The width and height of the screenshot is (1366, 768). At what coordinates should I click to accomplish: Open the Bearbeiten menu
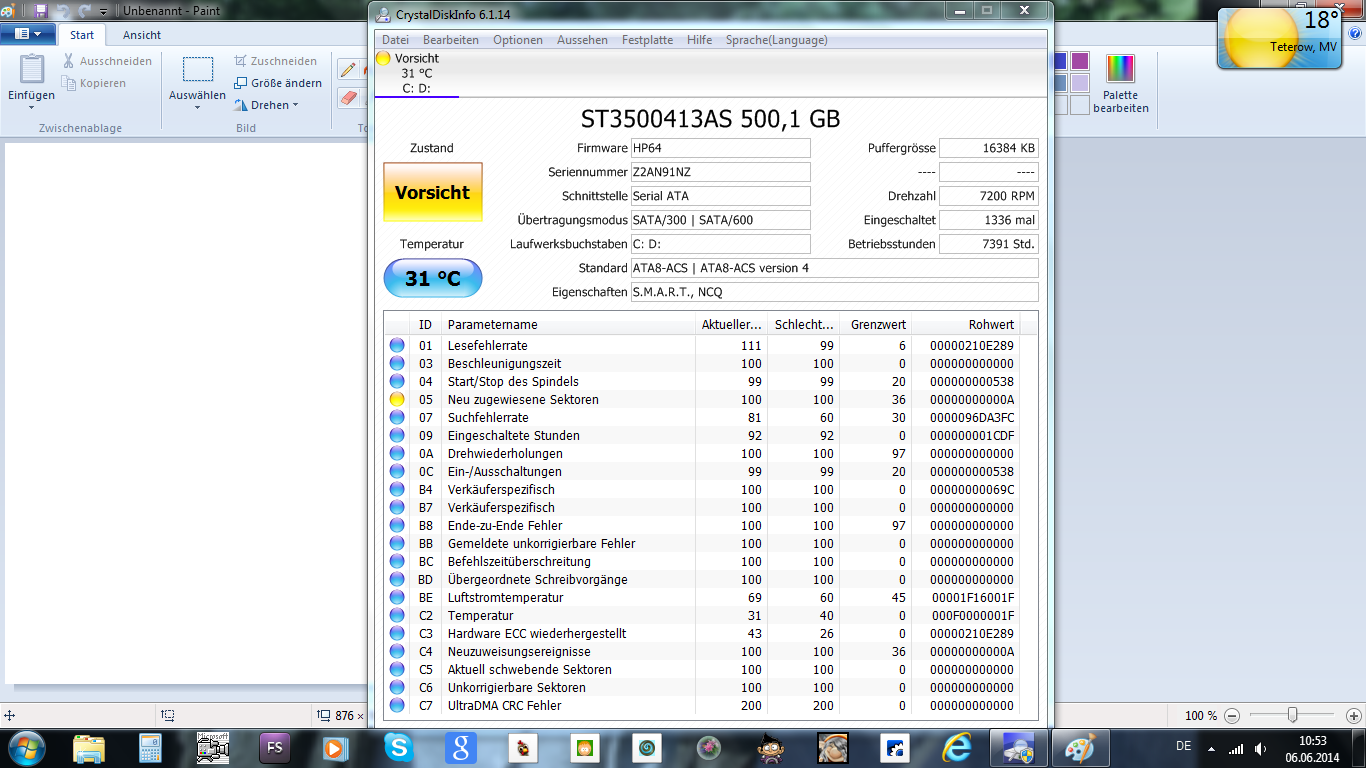(450, 40)
